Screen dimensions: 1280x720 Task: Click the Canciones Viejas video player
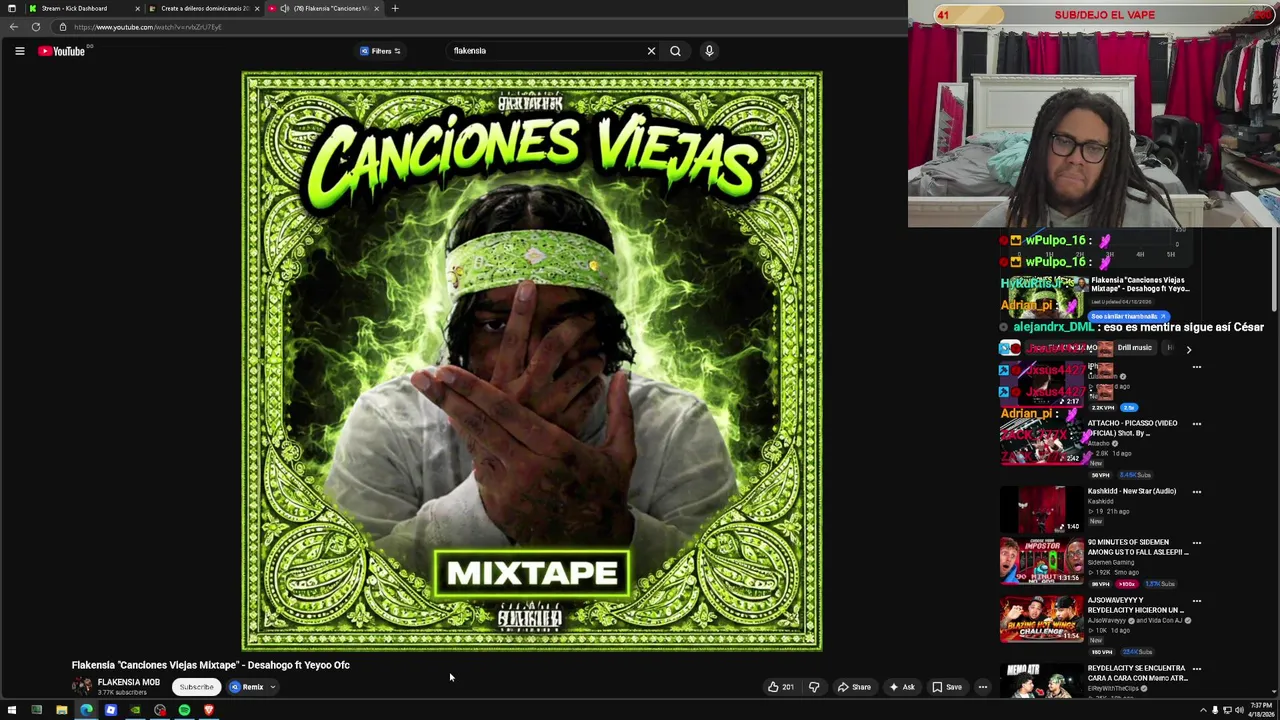click(x=532, y=361)
